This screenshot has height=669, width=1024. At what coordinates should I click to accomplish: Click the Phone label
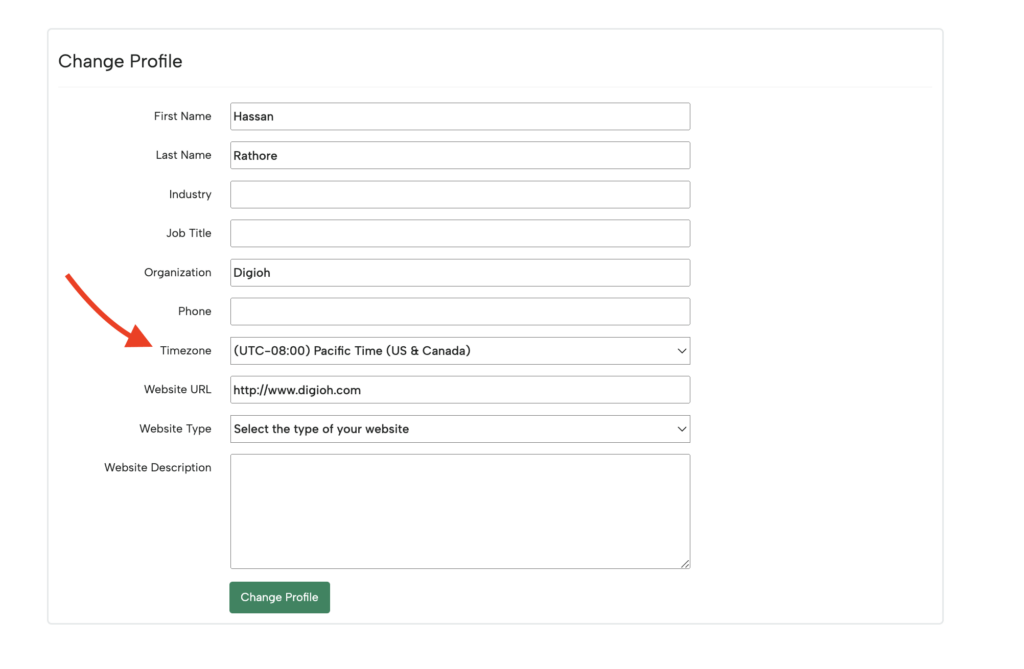pos(195,312)
